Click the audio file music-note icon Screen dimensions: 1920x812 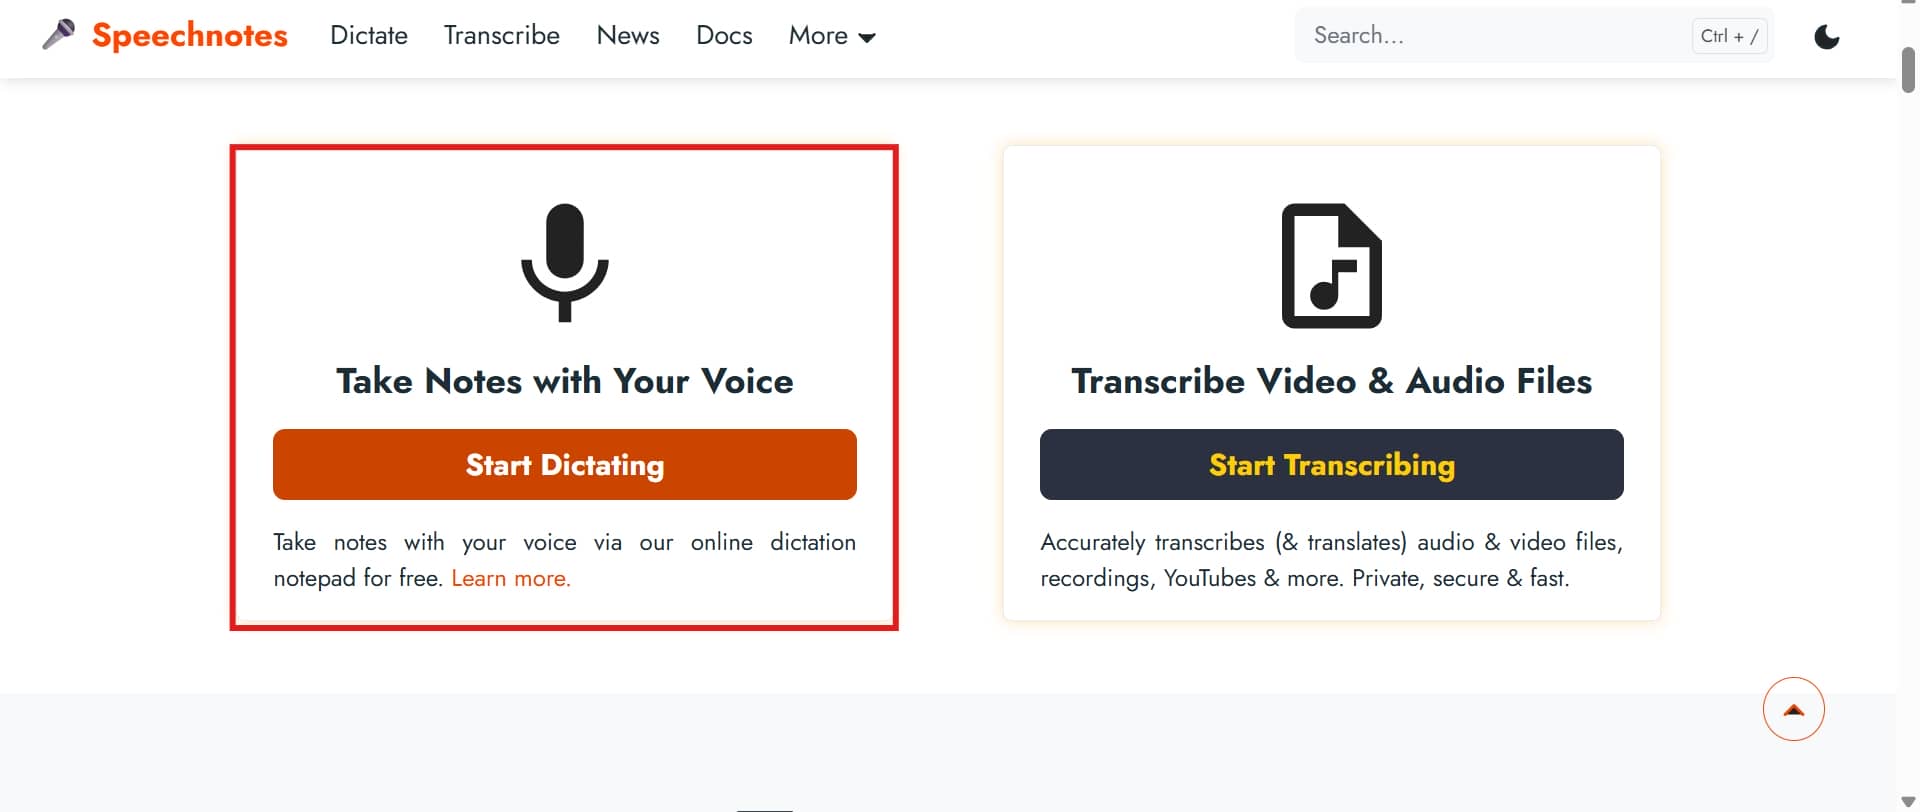coord(1332,266)
